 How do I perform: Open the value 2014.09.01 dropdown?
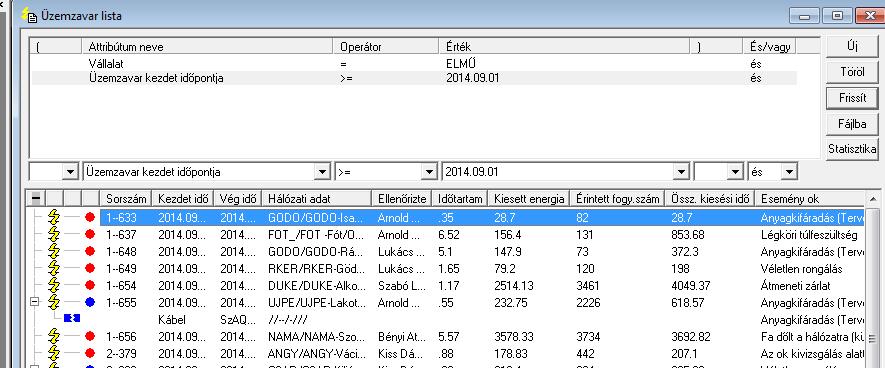(682, 172)
